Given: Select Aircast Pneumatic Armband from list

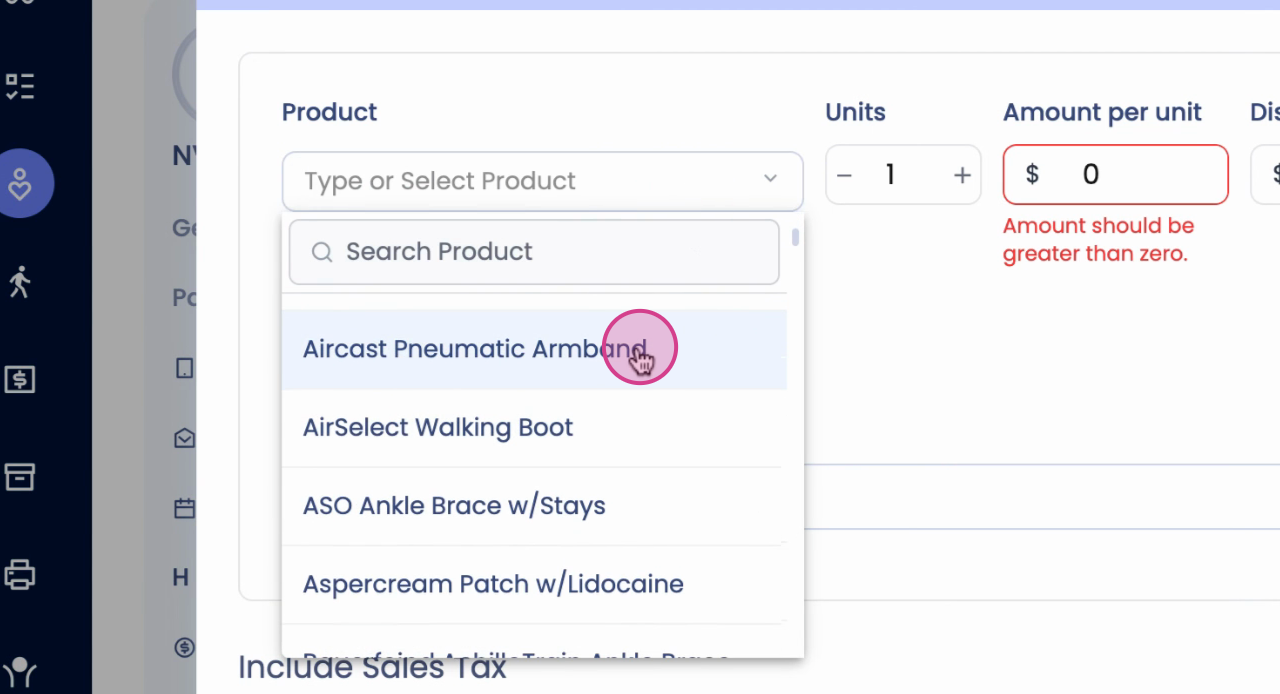Looking at the screenshot, I should 475,349.
